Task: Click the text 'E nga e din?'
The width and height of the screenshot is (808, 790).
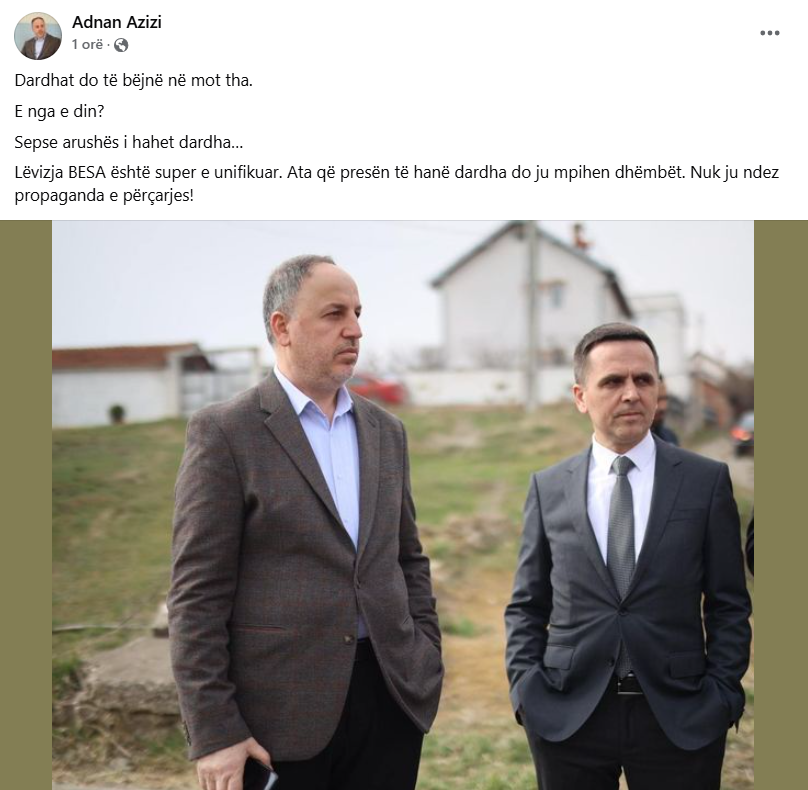Action: point(59,111)
